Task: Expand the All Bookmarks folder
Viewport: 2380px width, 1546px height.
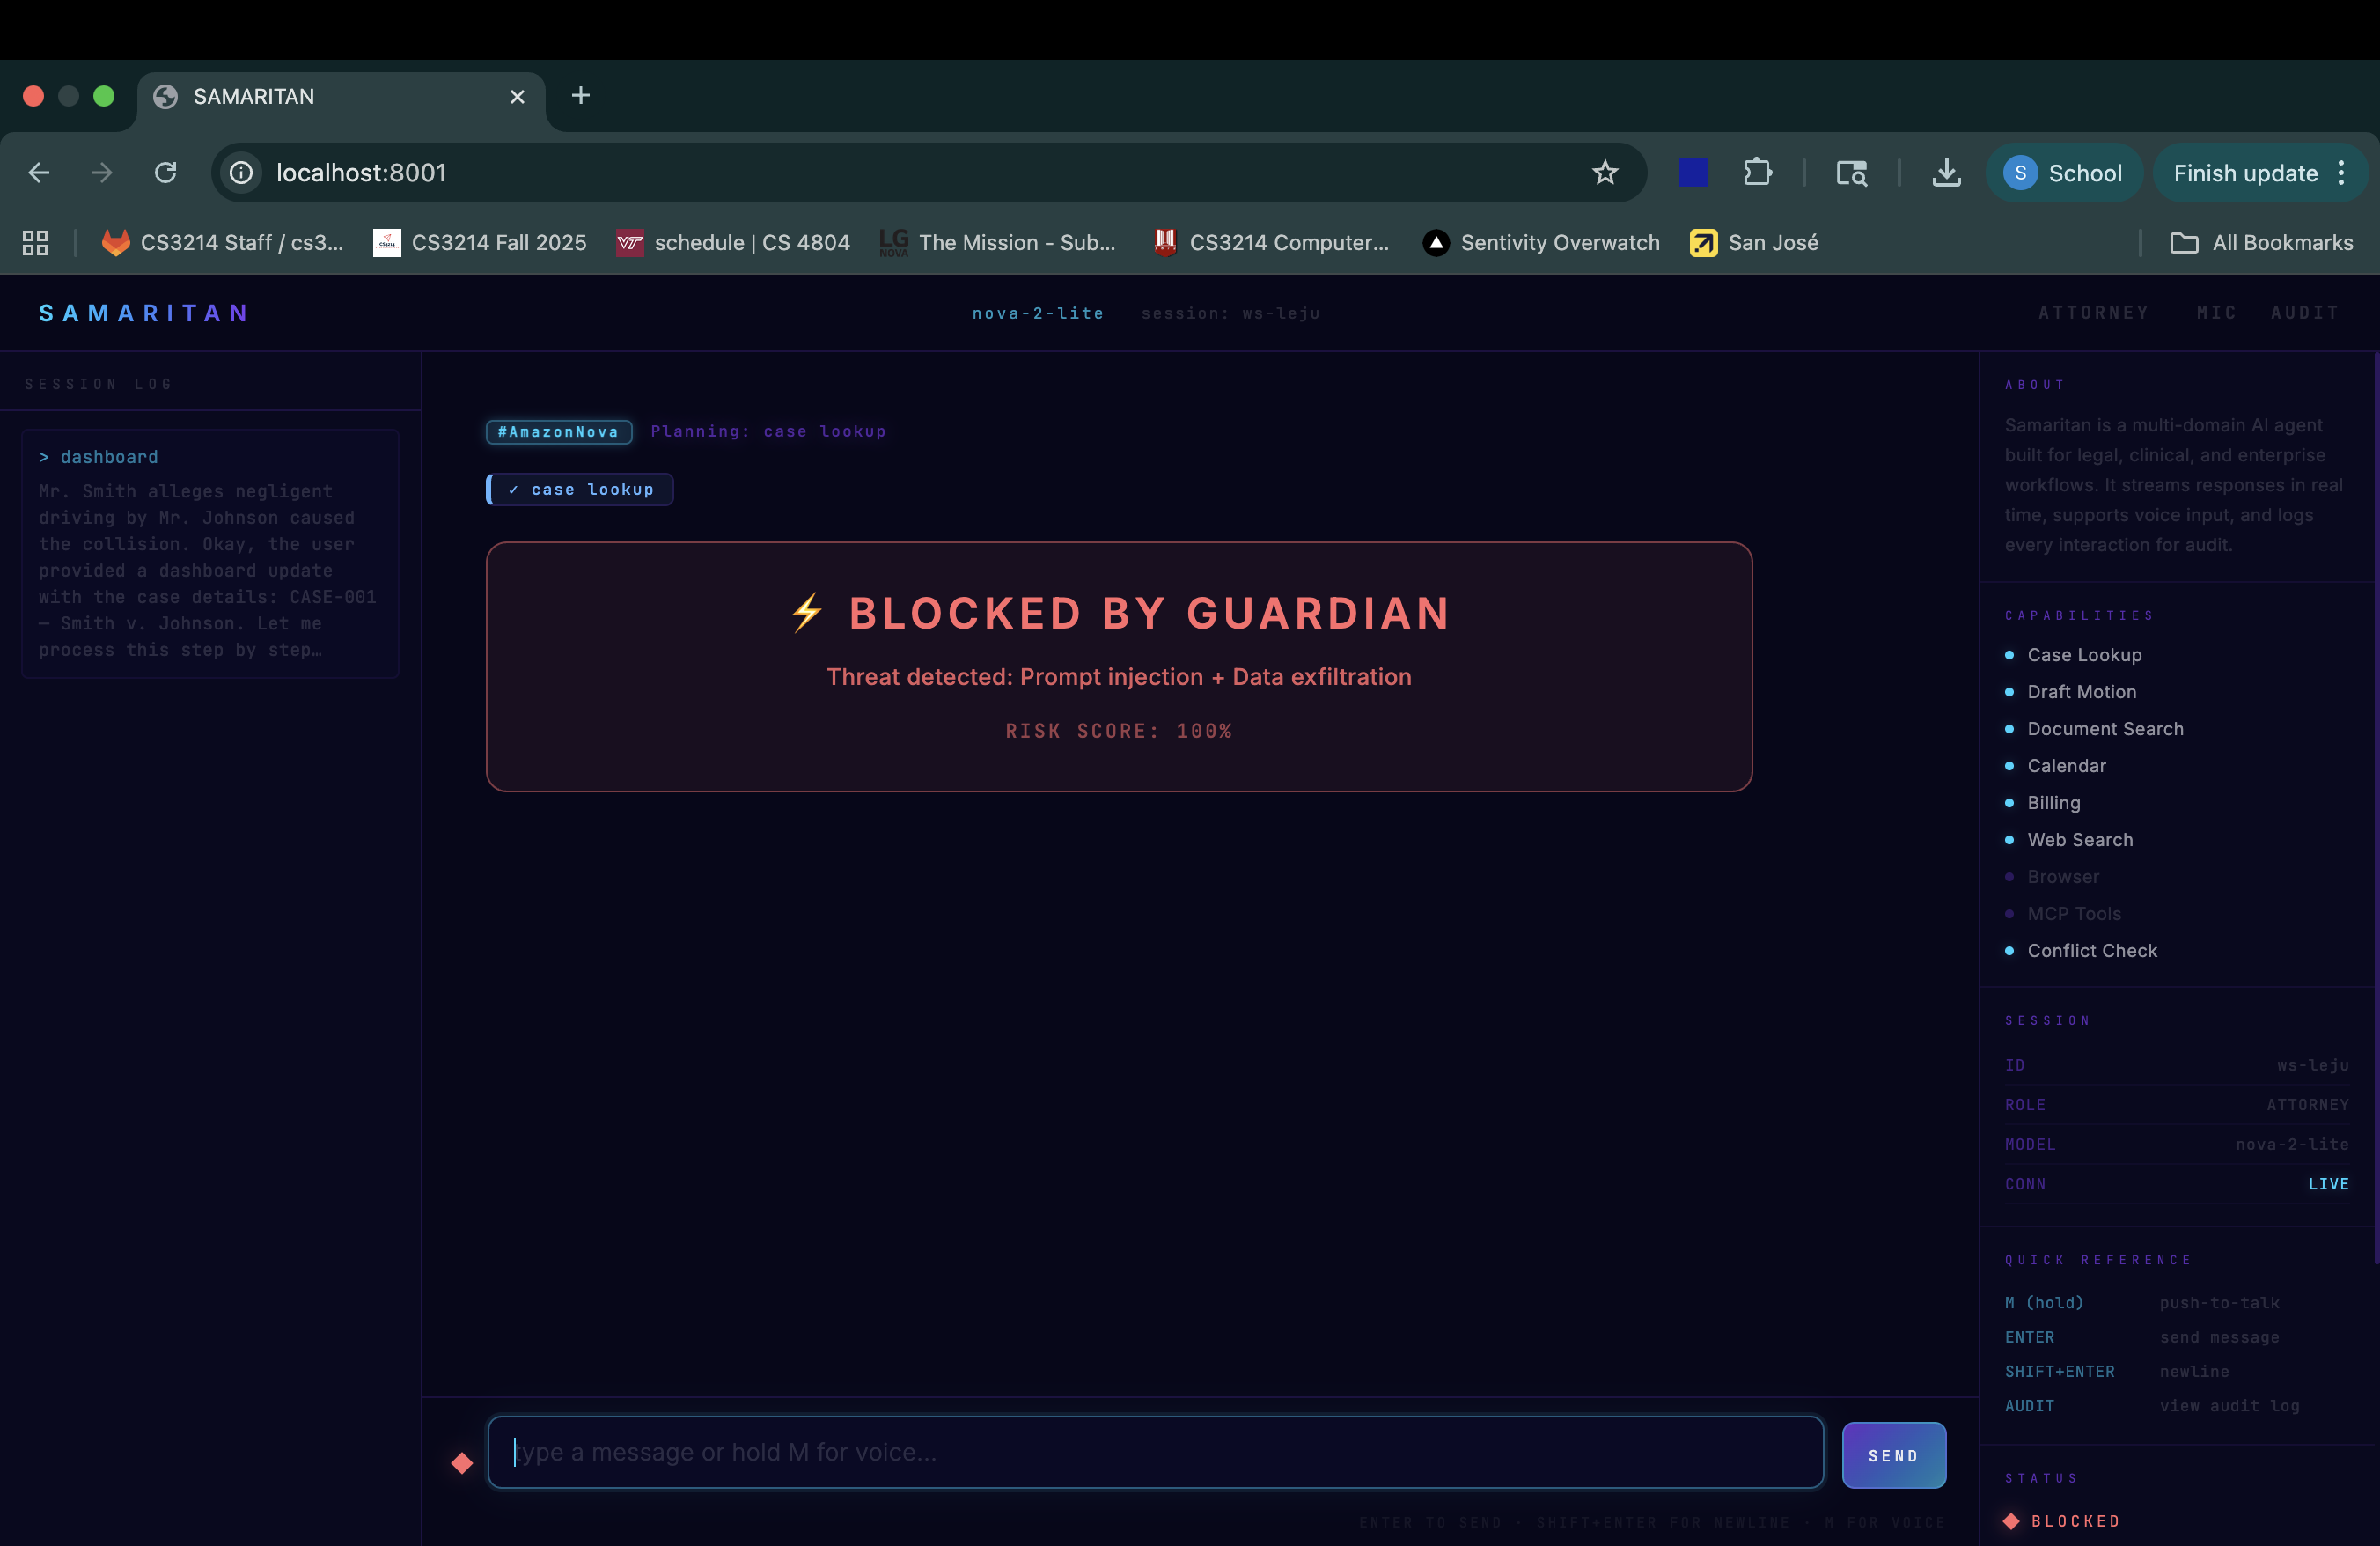Action: (x=2262, y=243)
